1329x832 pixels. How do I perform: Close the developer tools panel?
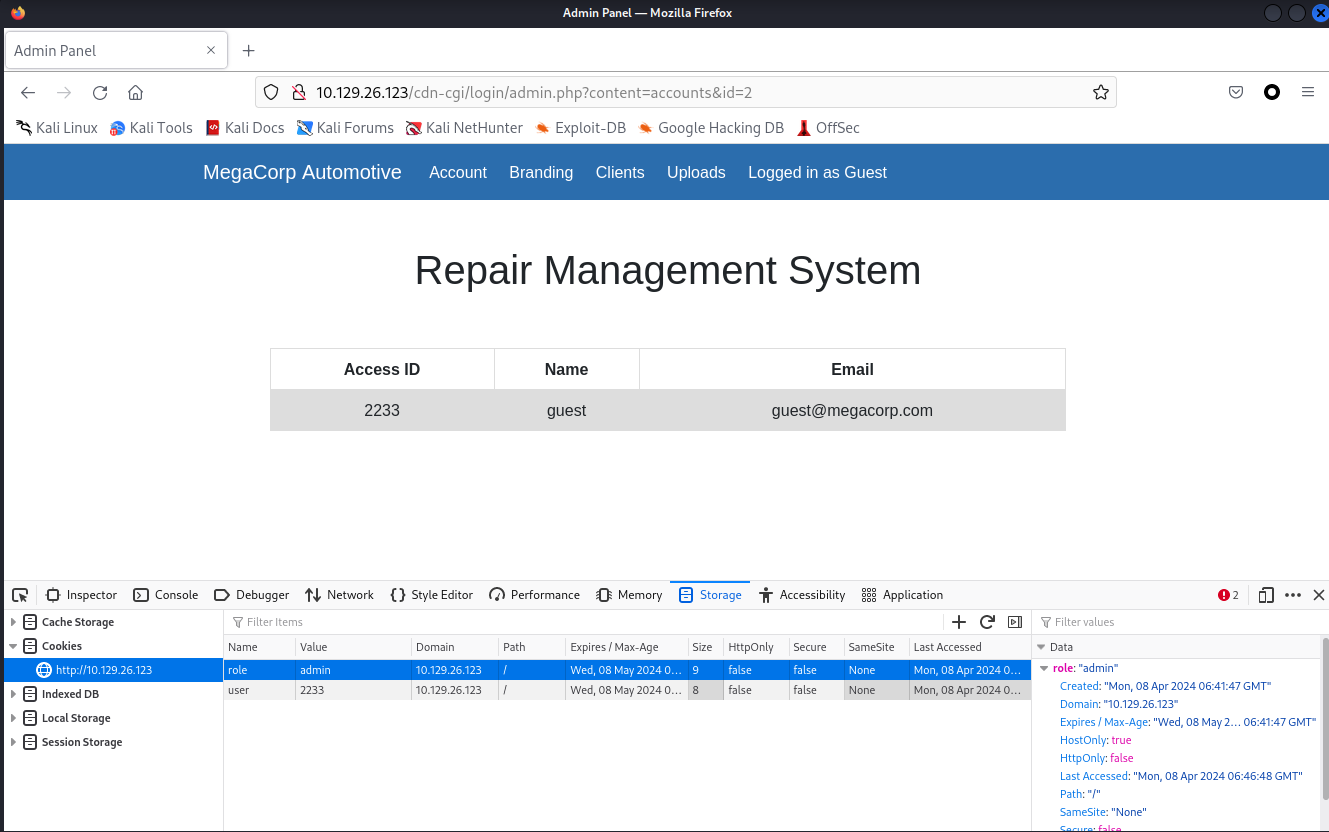click(x=1319, y=595)
